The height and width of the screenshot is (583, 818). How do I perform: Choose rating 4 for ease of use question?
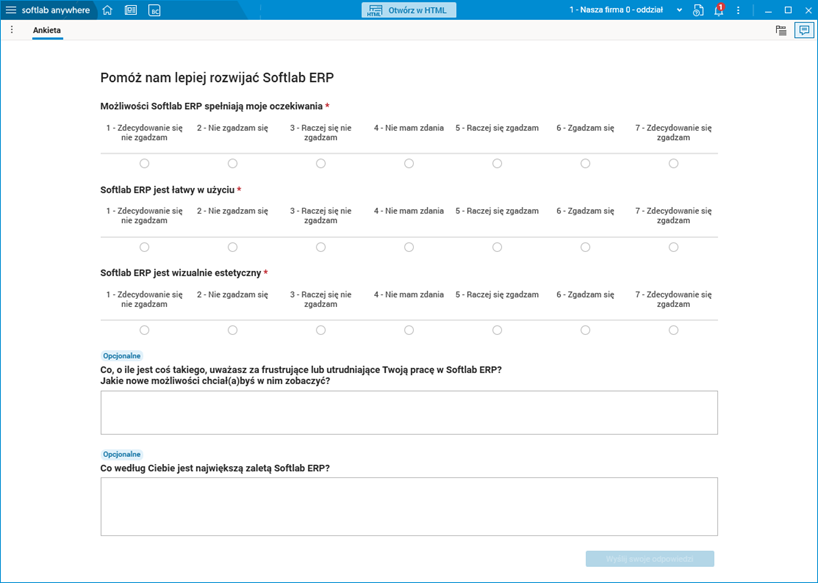409,247
